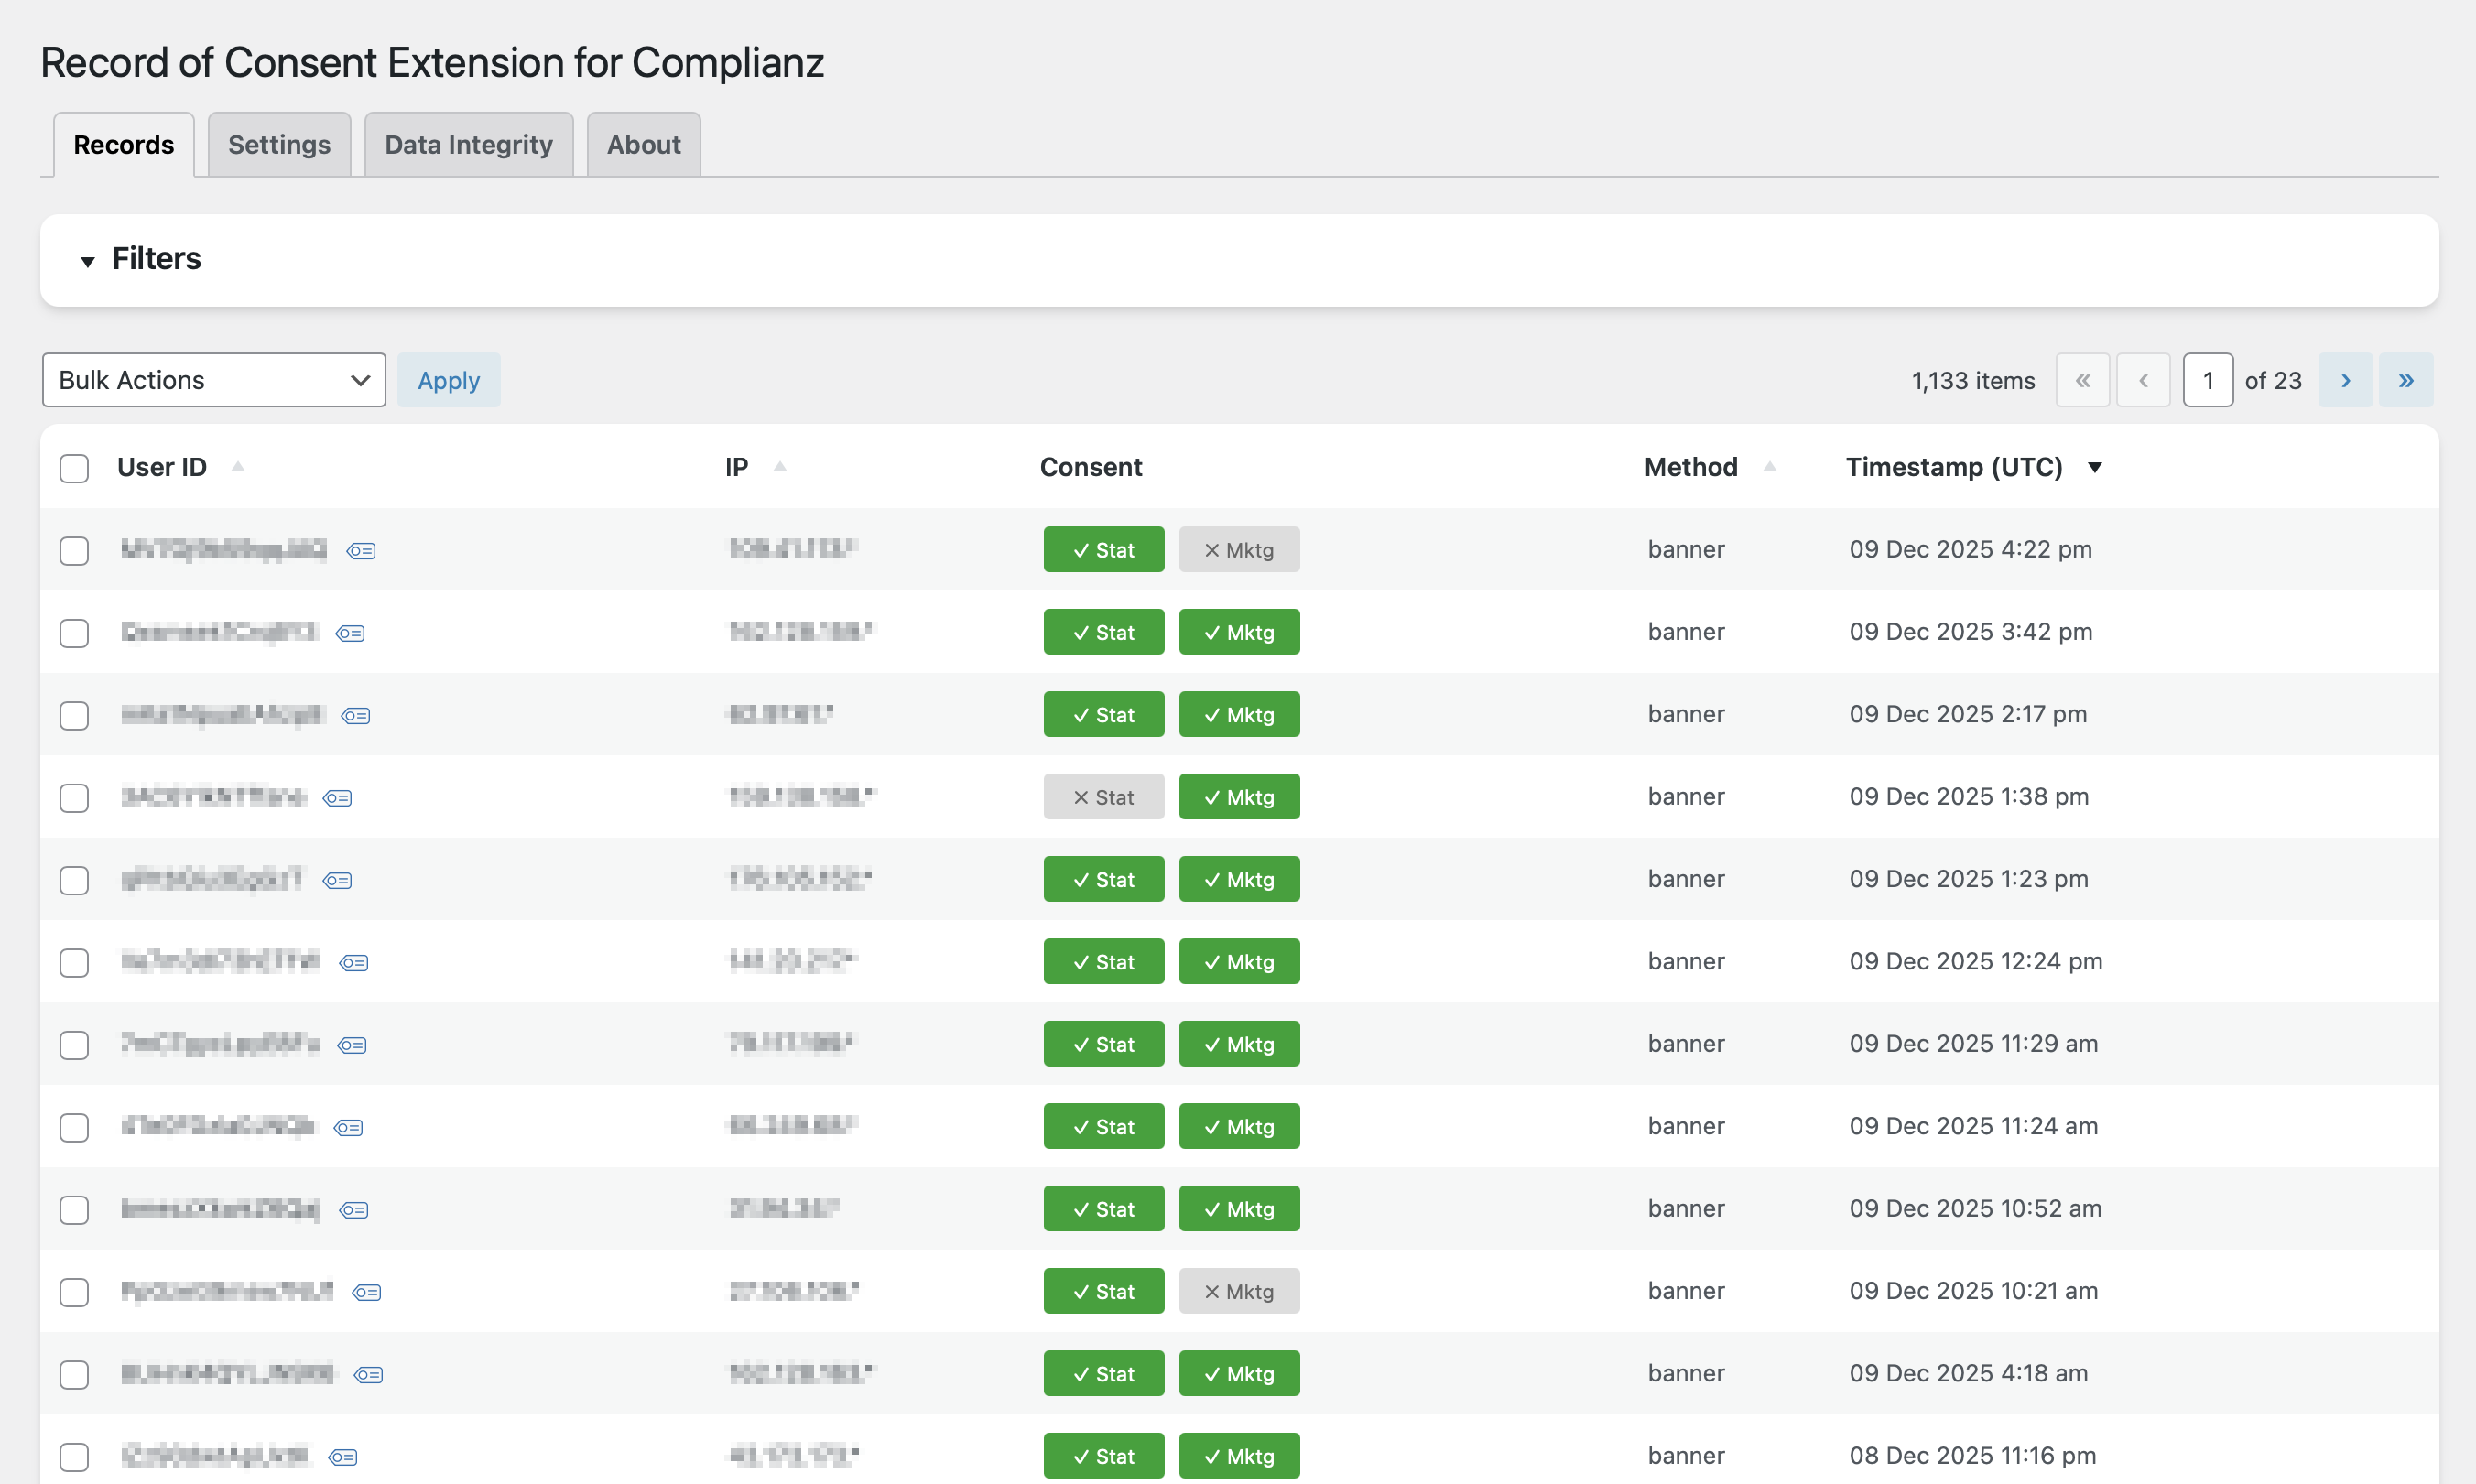Click the details icon in the 10:21 am row
Image resolution: width=2476 pixels, height=1484 pixels.
(x=367, y=1292)
